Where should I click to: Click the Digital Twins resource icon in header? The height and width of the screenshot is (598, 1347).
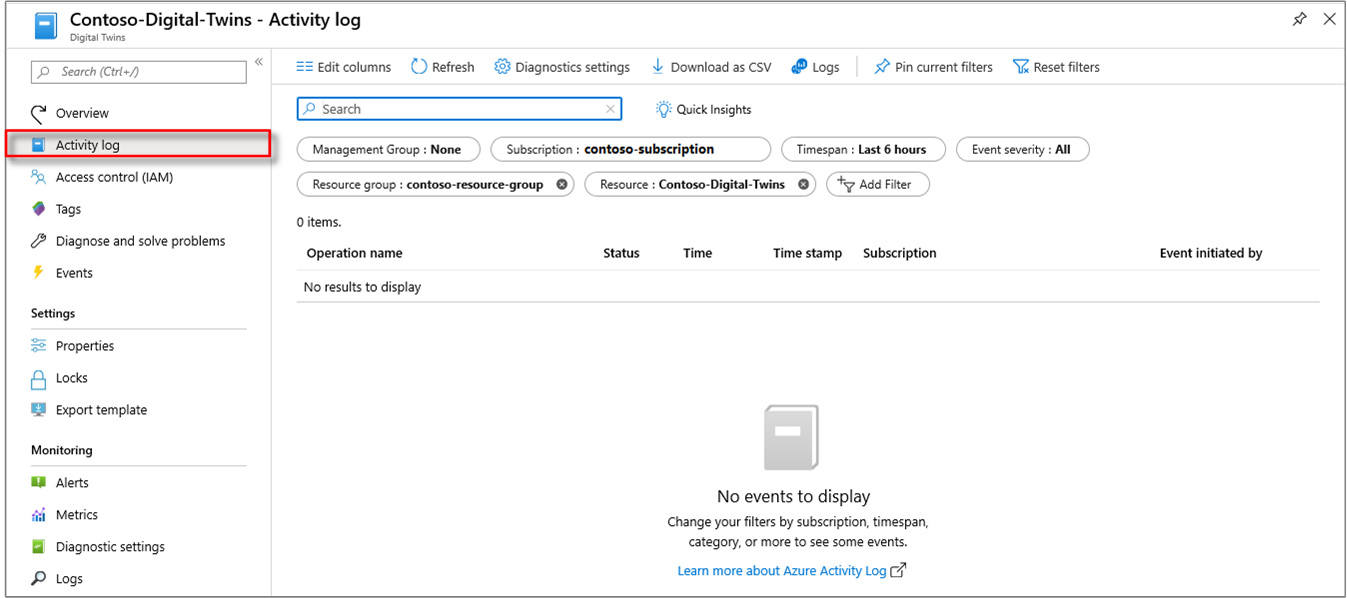47,26
